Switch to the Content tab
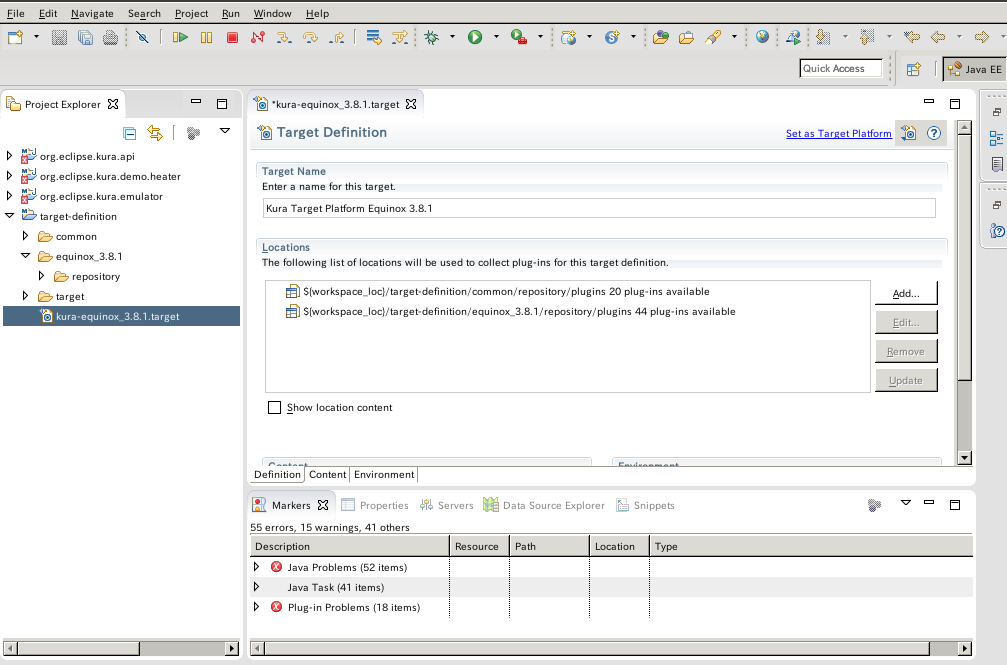This screenshot has height=665, width=1007. [328, 474]
